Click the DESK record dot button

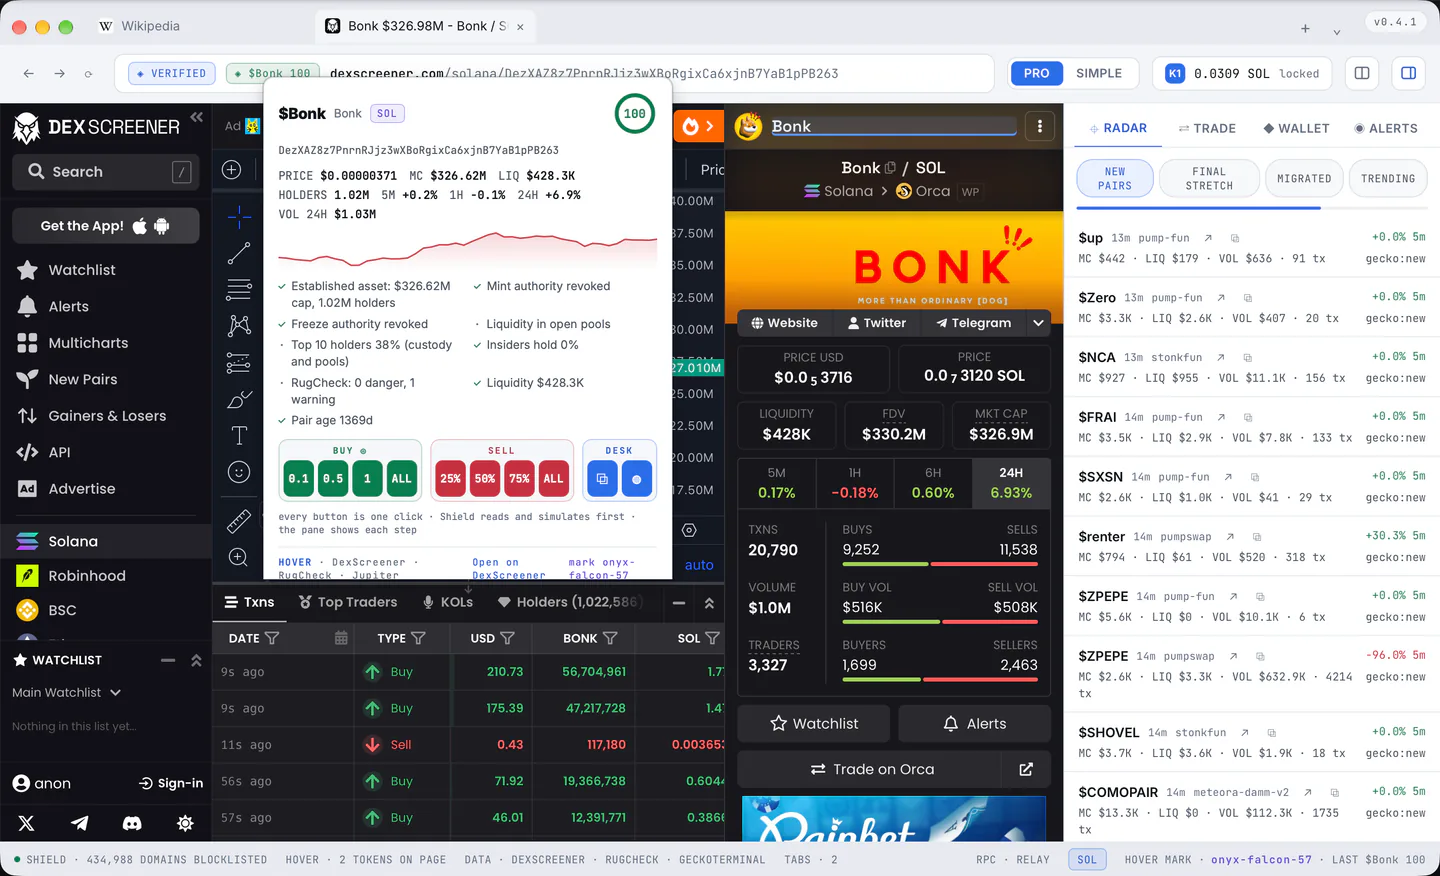point(637,479)
